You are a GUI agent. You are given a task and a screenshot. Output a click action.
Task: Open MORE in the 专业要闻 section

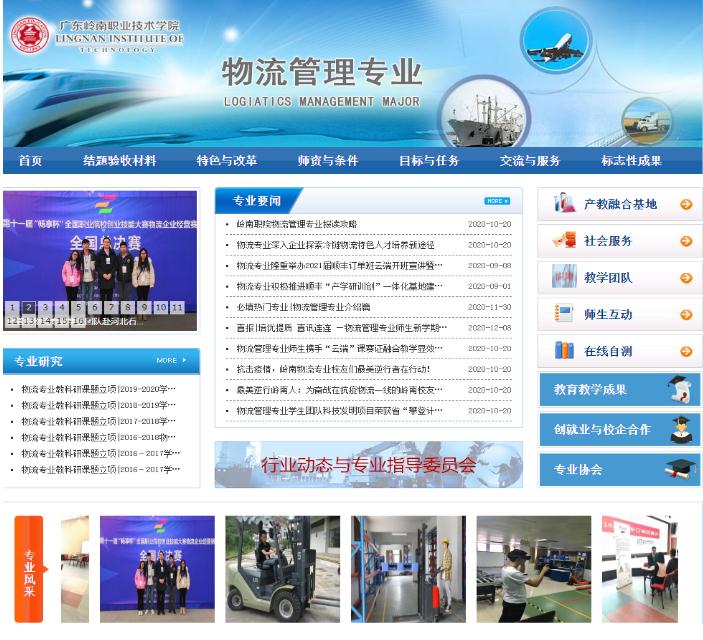click(497, 201)
